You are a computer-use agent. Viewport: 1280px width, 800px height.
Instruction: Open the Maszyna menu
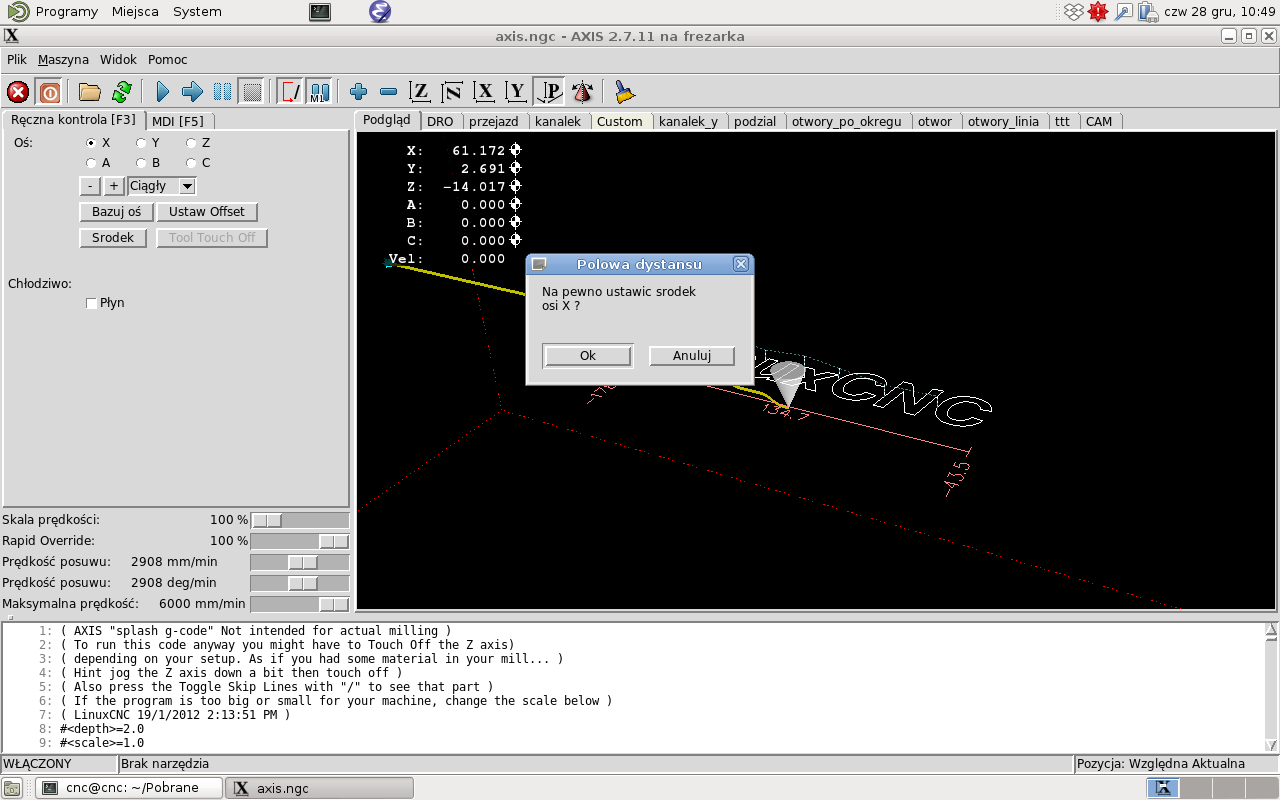pyautogui.click(x=63, y=60)
